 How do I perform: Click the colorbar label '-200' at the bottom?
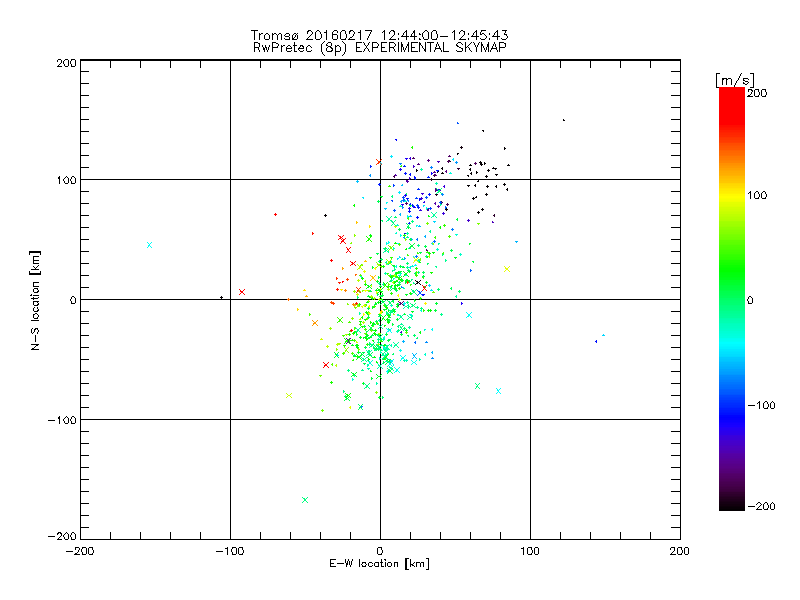tap(761, 507)
